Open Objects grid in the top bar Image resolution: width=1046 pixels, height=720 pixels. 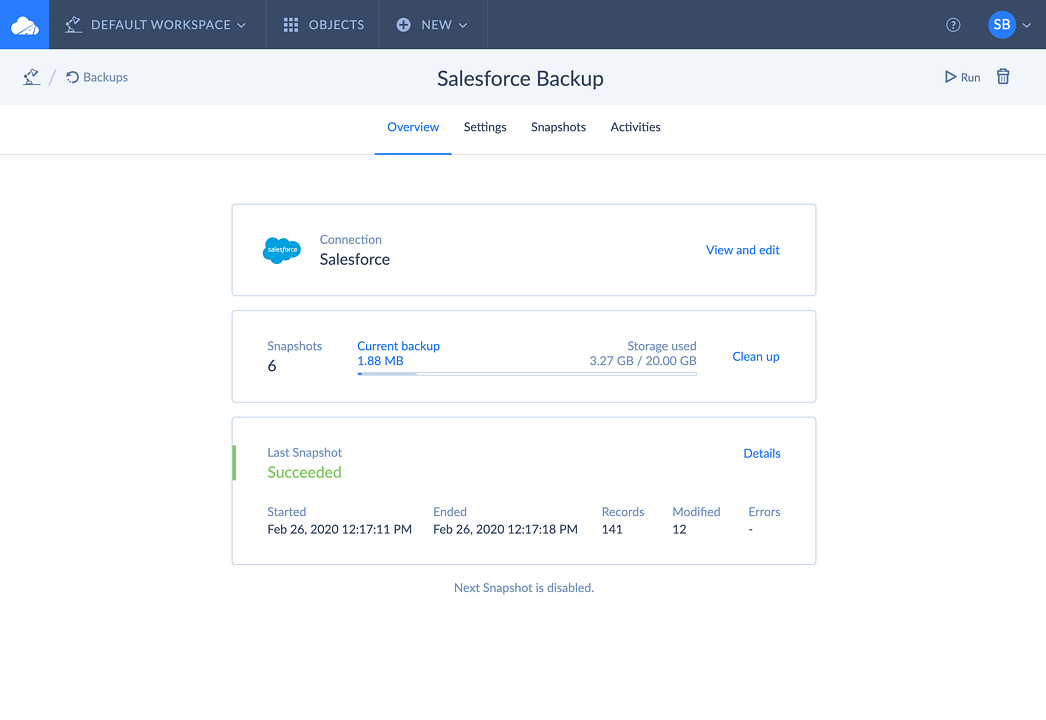click(x=323, y=25)
